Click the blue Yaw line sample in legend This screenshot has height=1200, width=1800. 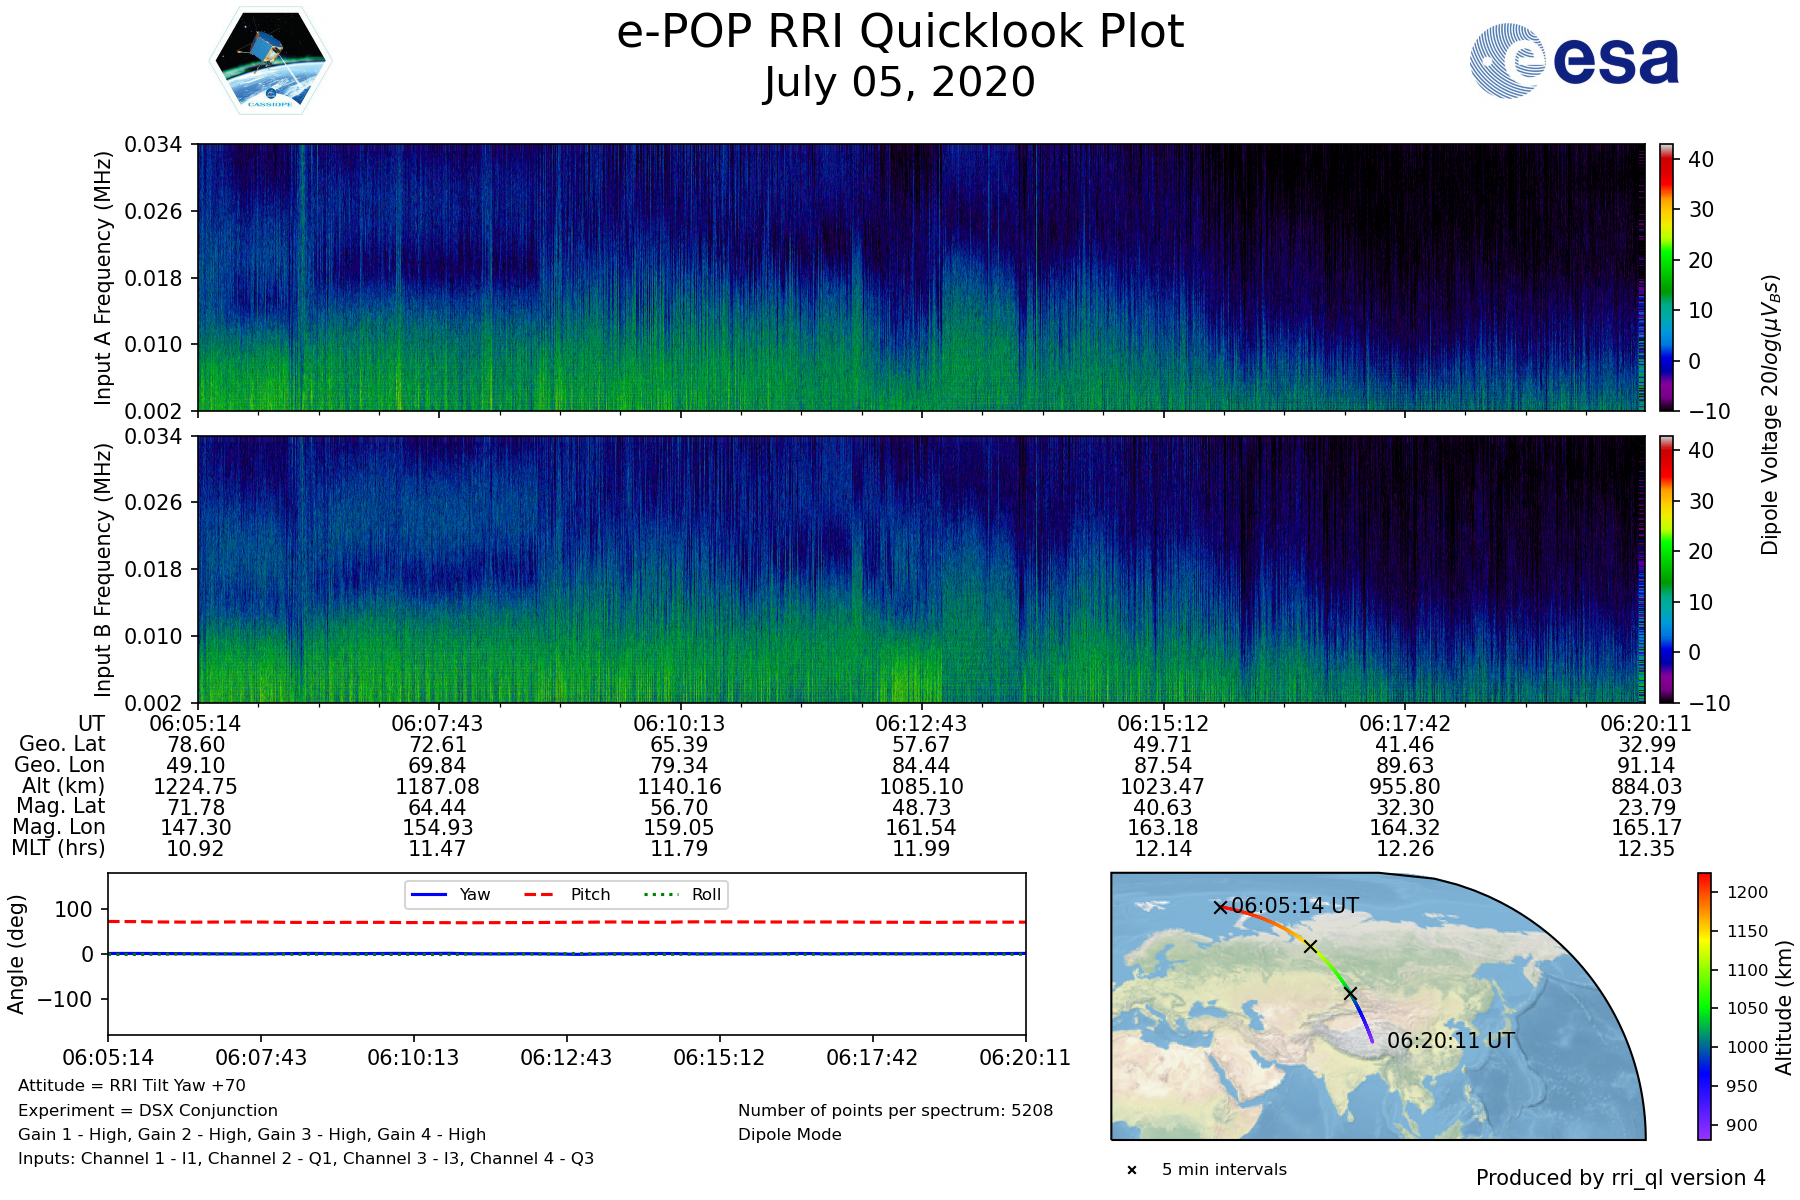428,894
